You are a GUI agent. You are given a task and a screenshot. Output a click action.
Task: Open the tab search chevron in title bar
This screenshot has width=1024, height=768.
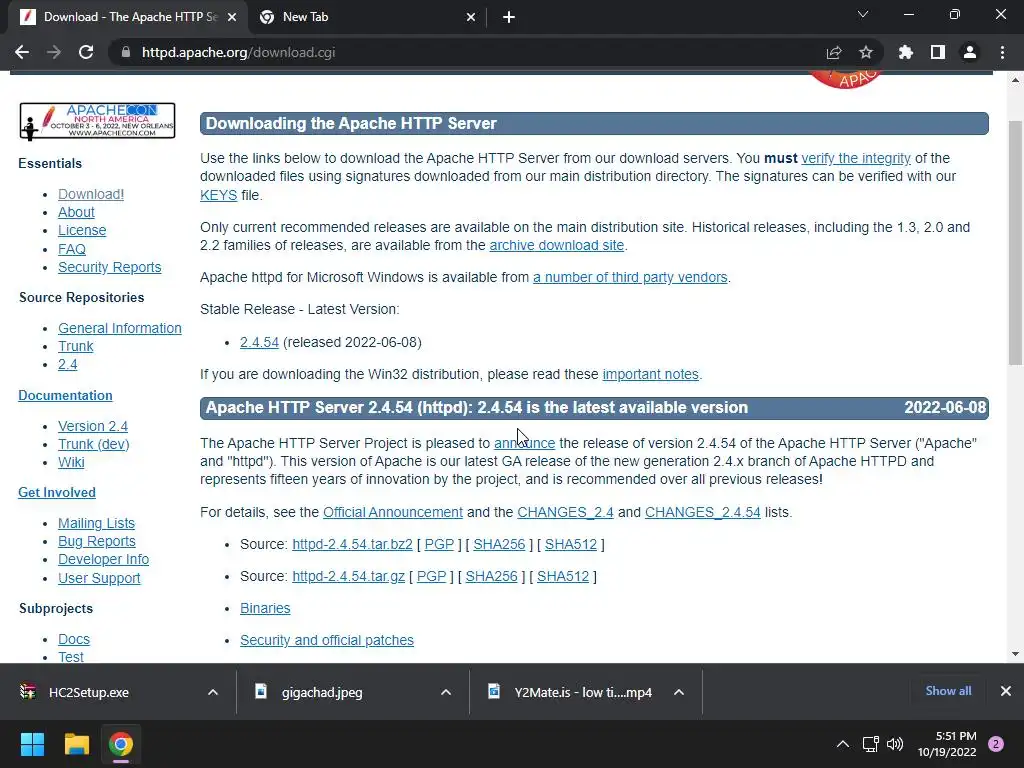pyautogui.click(x=863, y=14)
